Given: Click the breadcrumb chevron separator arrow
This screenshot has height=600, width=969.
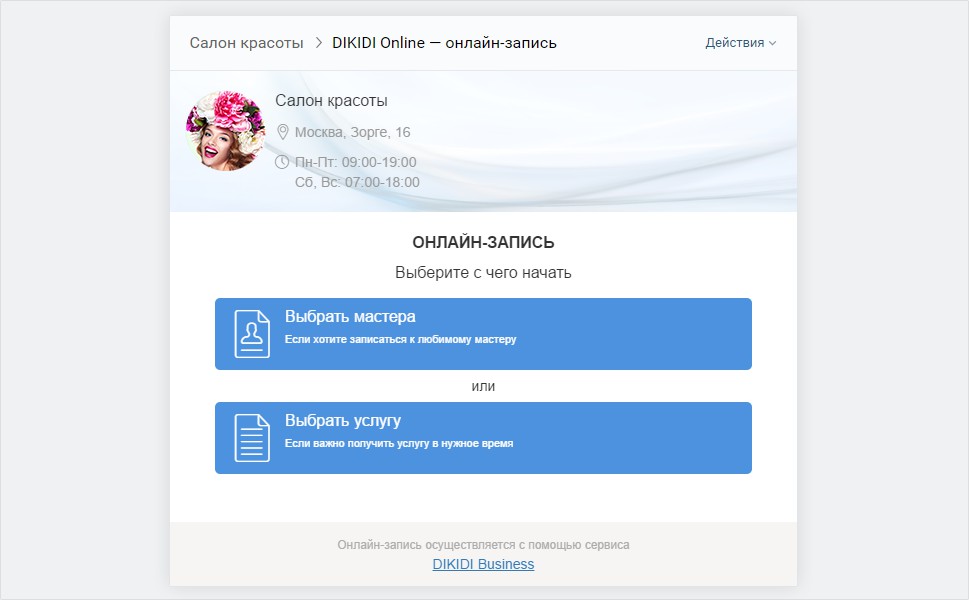Looking at the screenshot, I should tap(319, 43).
